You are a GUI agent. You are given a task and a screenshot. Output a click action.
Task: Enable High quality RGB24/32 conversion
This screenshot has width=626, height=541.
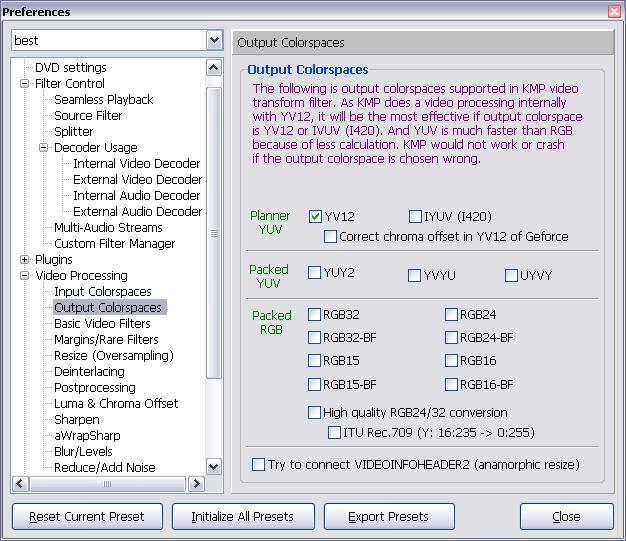point(316,412)
